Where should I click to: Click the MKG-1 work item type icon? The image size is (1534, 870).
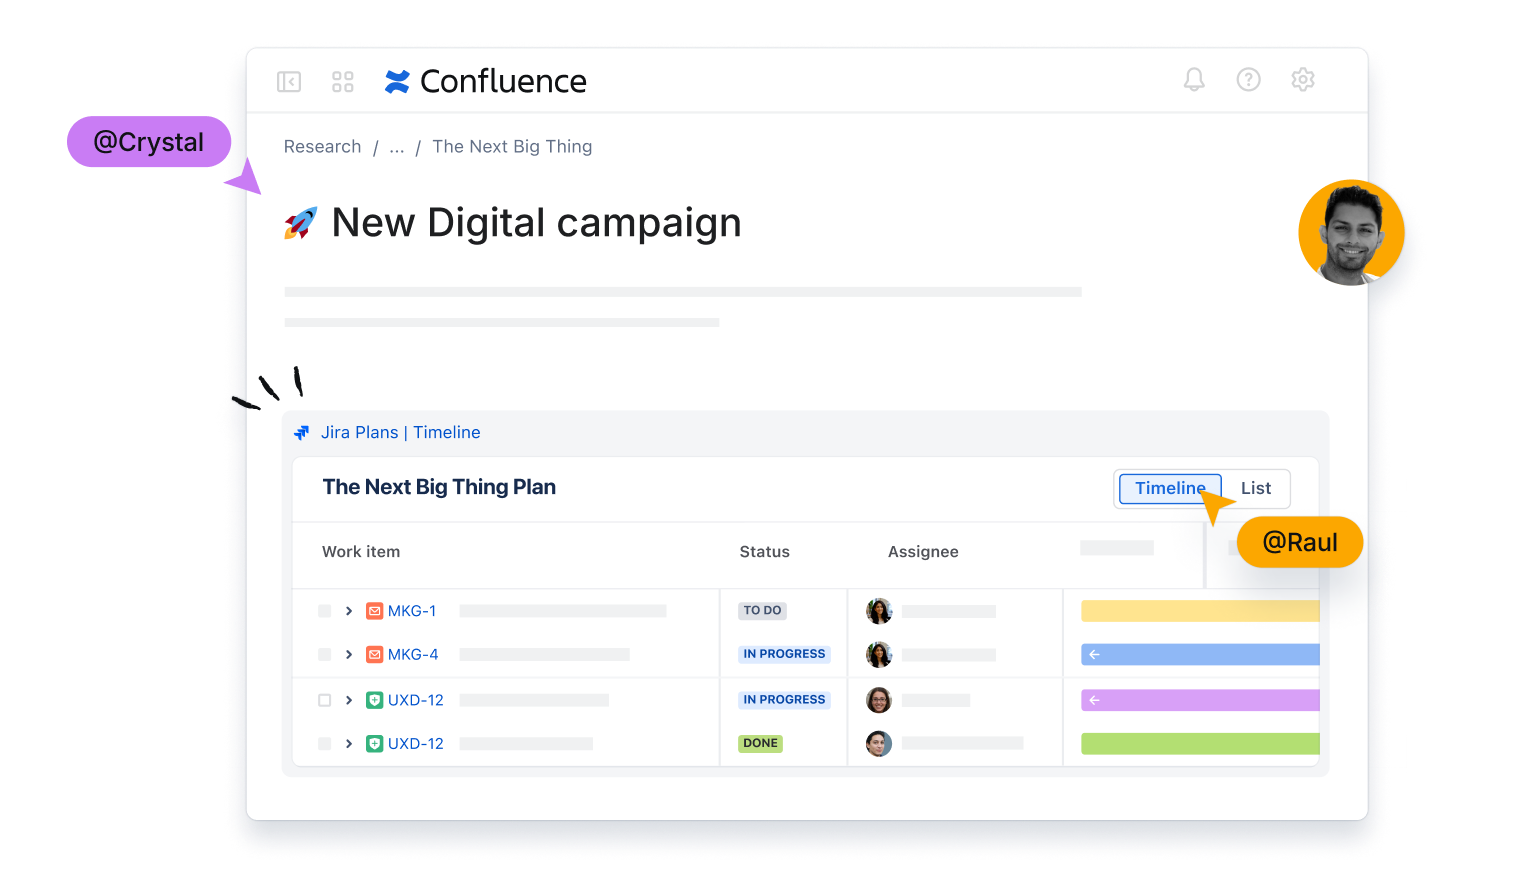pyautogui.click(x=375, y=611)
